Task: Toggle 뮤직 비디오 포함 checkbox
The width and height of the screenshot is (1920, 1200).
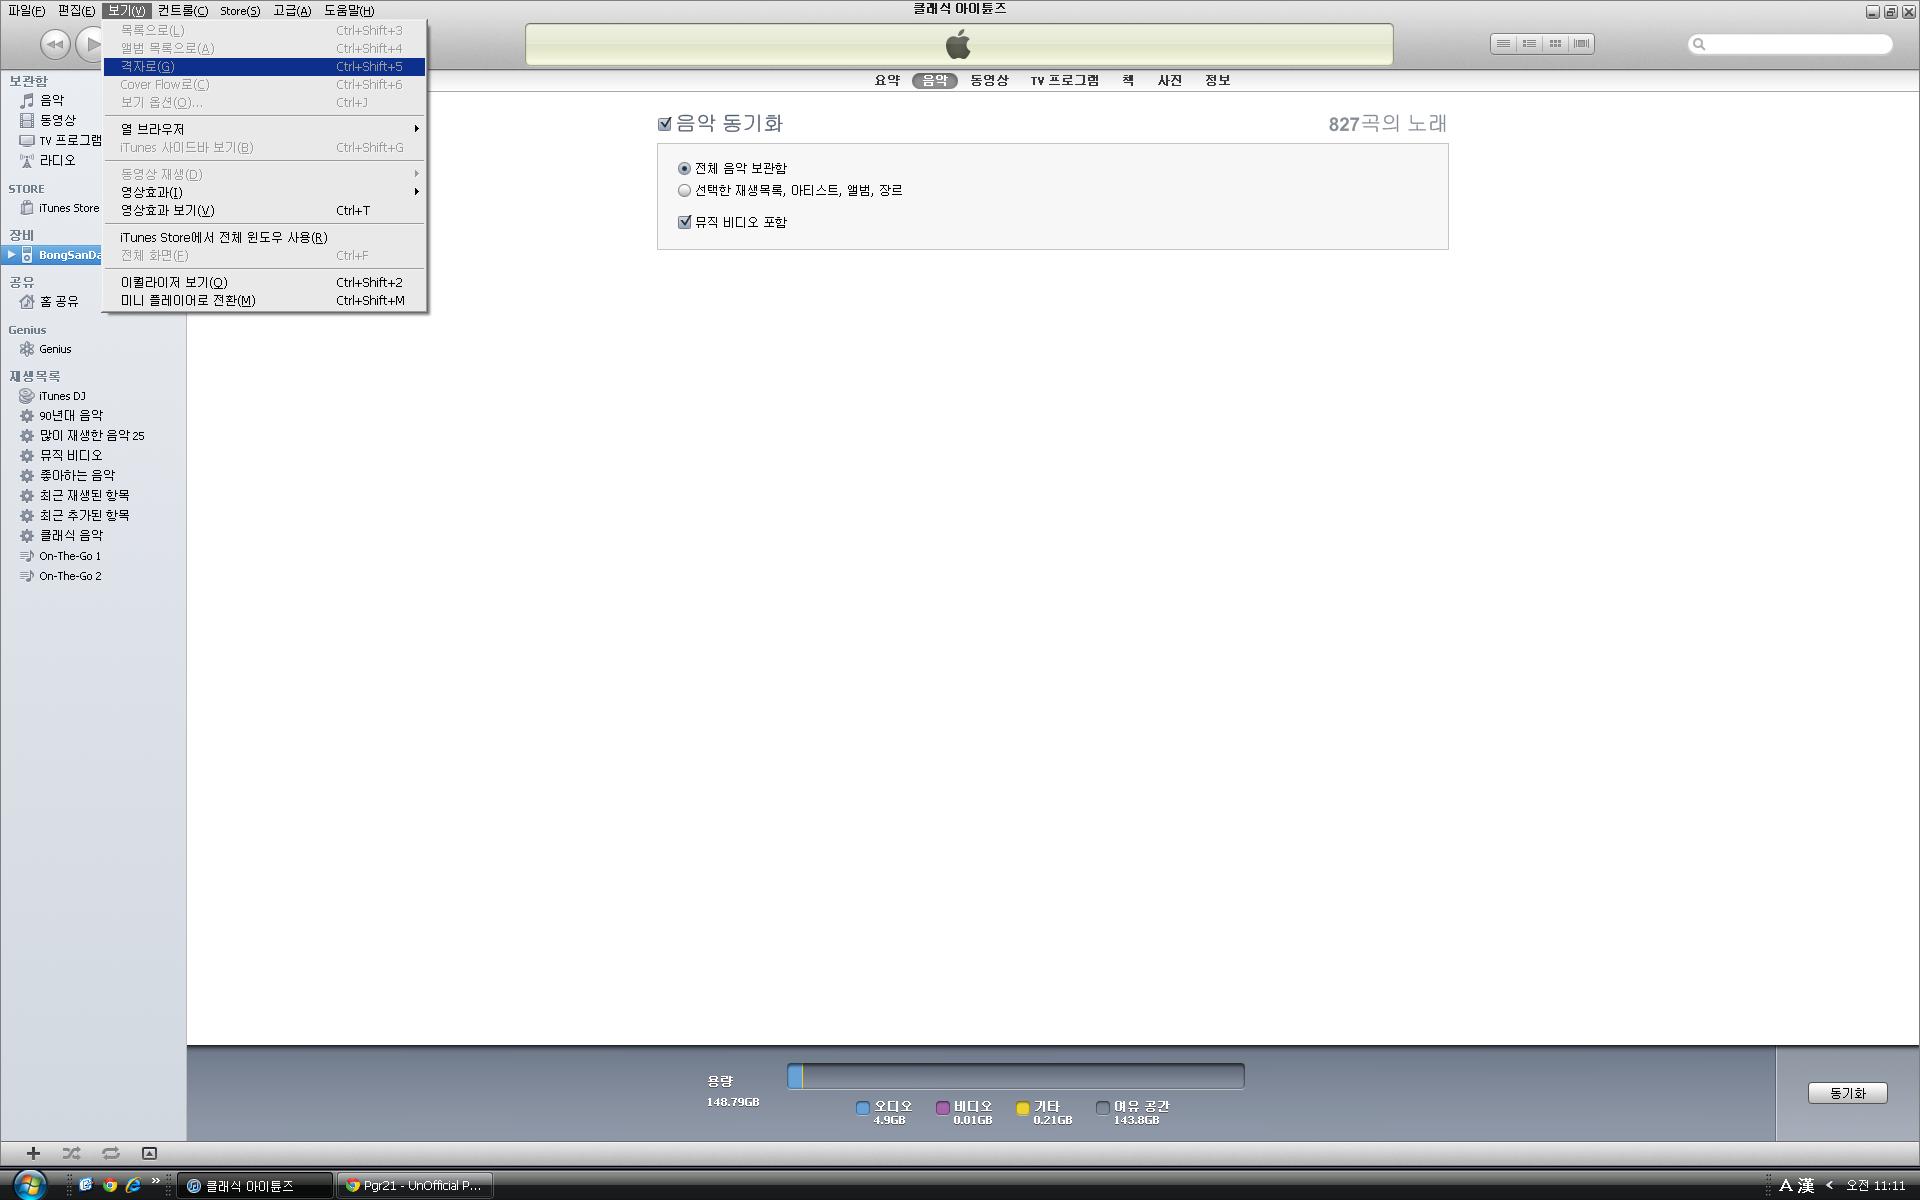Action: click(684, 222)
